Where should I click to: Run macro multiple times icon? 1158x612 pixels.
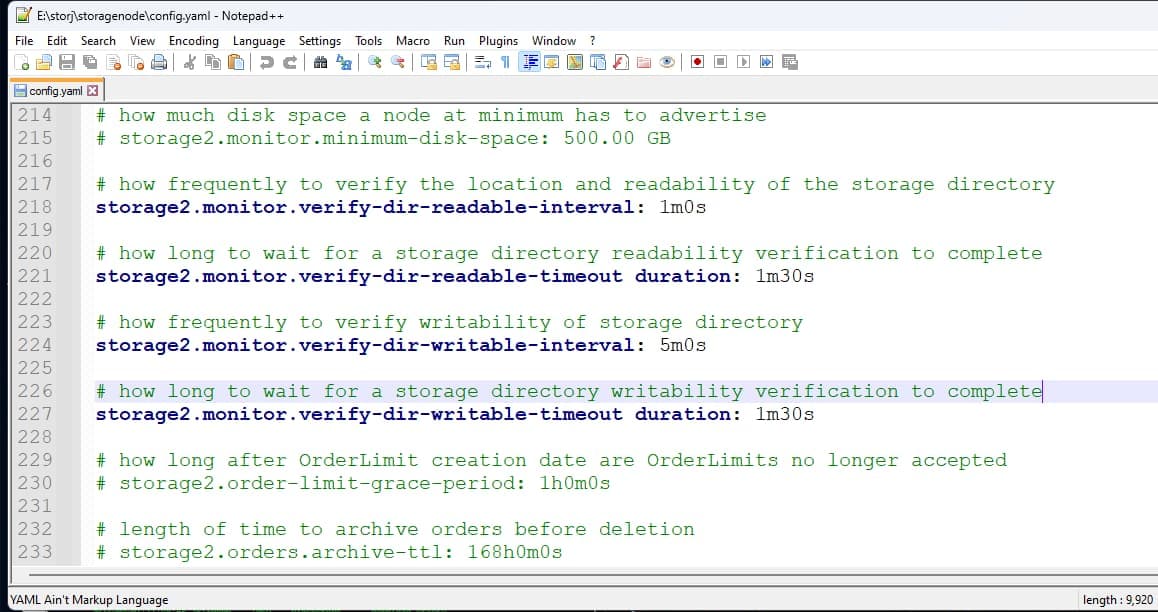point(767,63)
